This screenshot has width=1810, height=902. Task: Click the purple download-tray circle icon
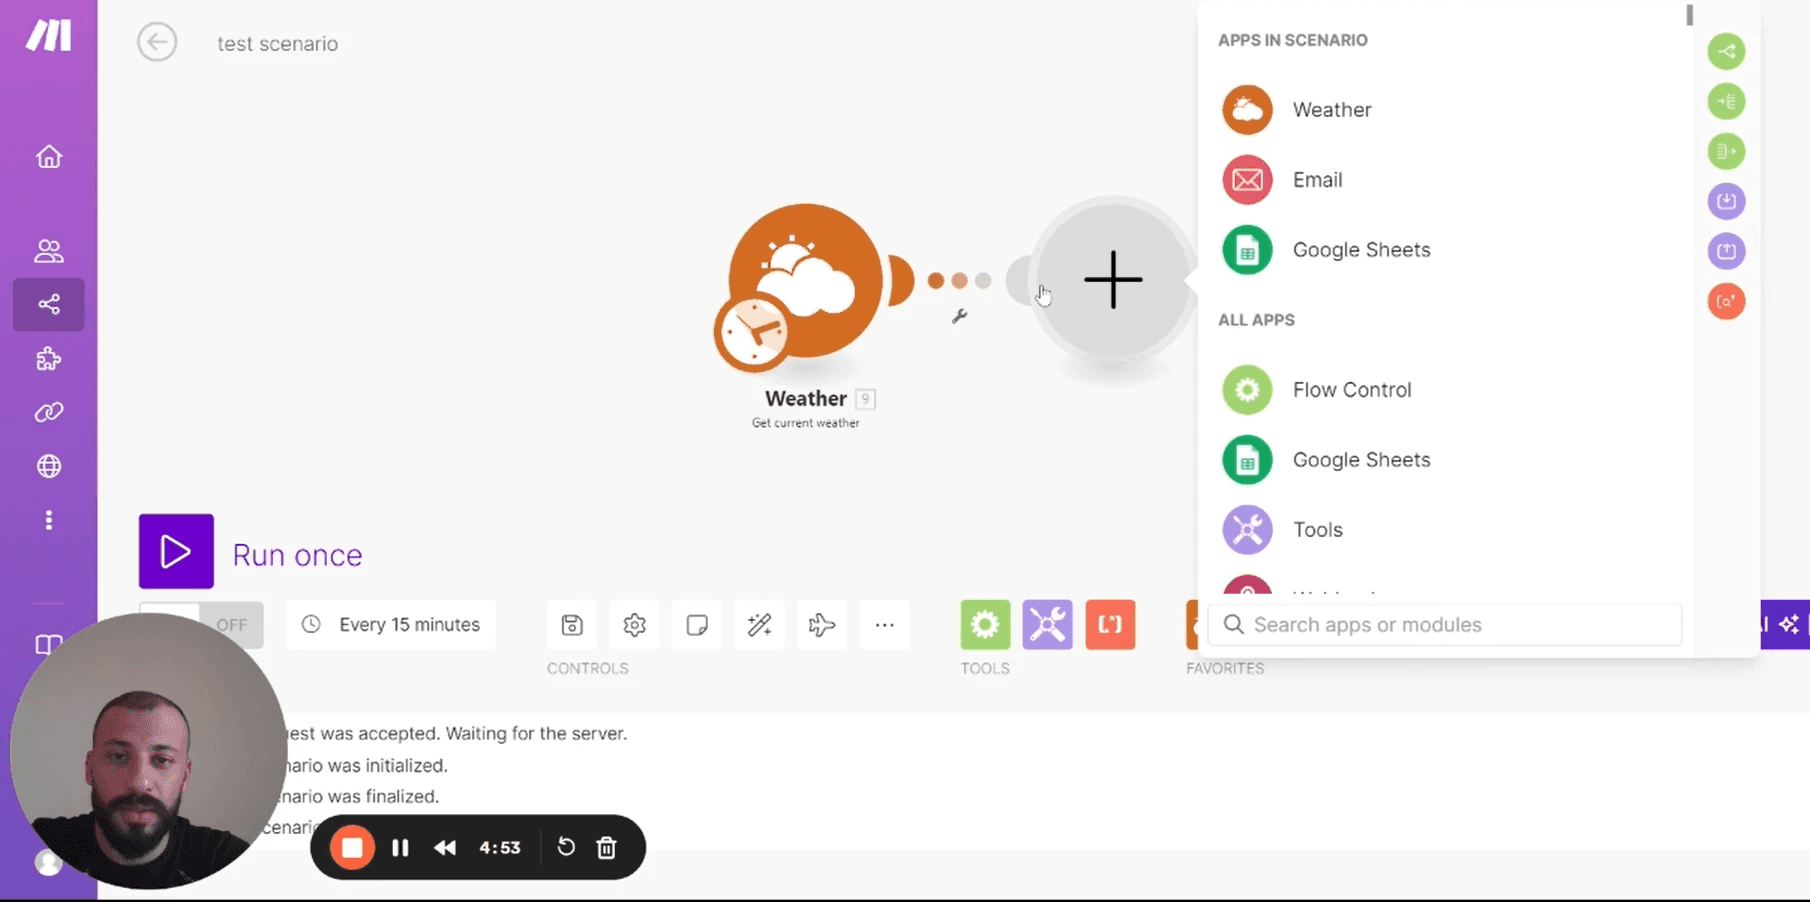(1727, 201)
